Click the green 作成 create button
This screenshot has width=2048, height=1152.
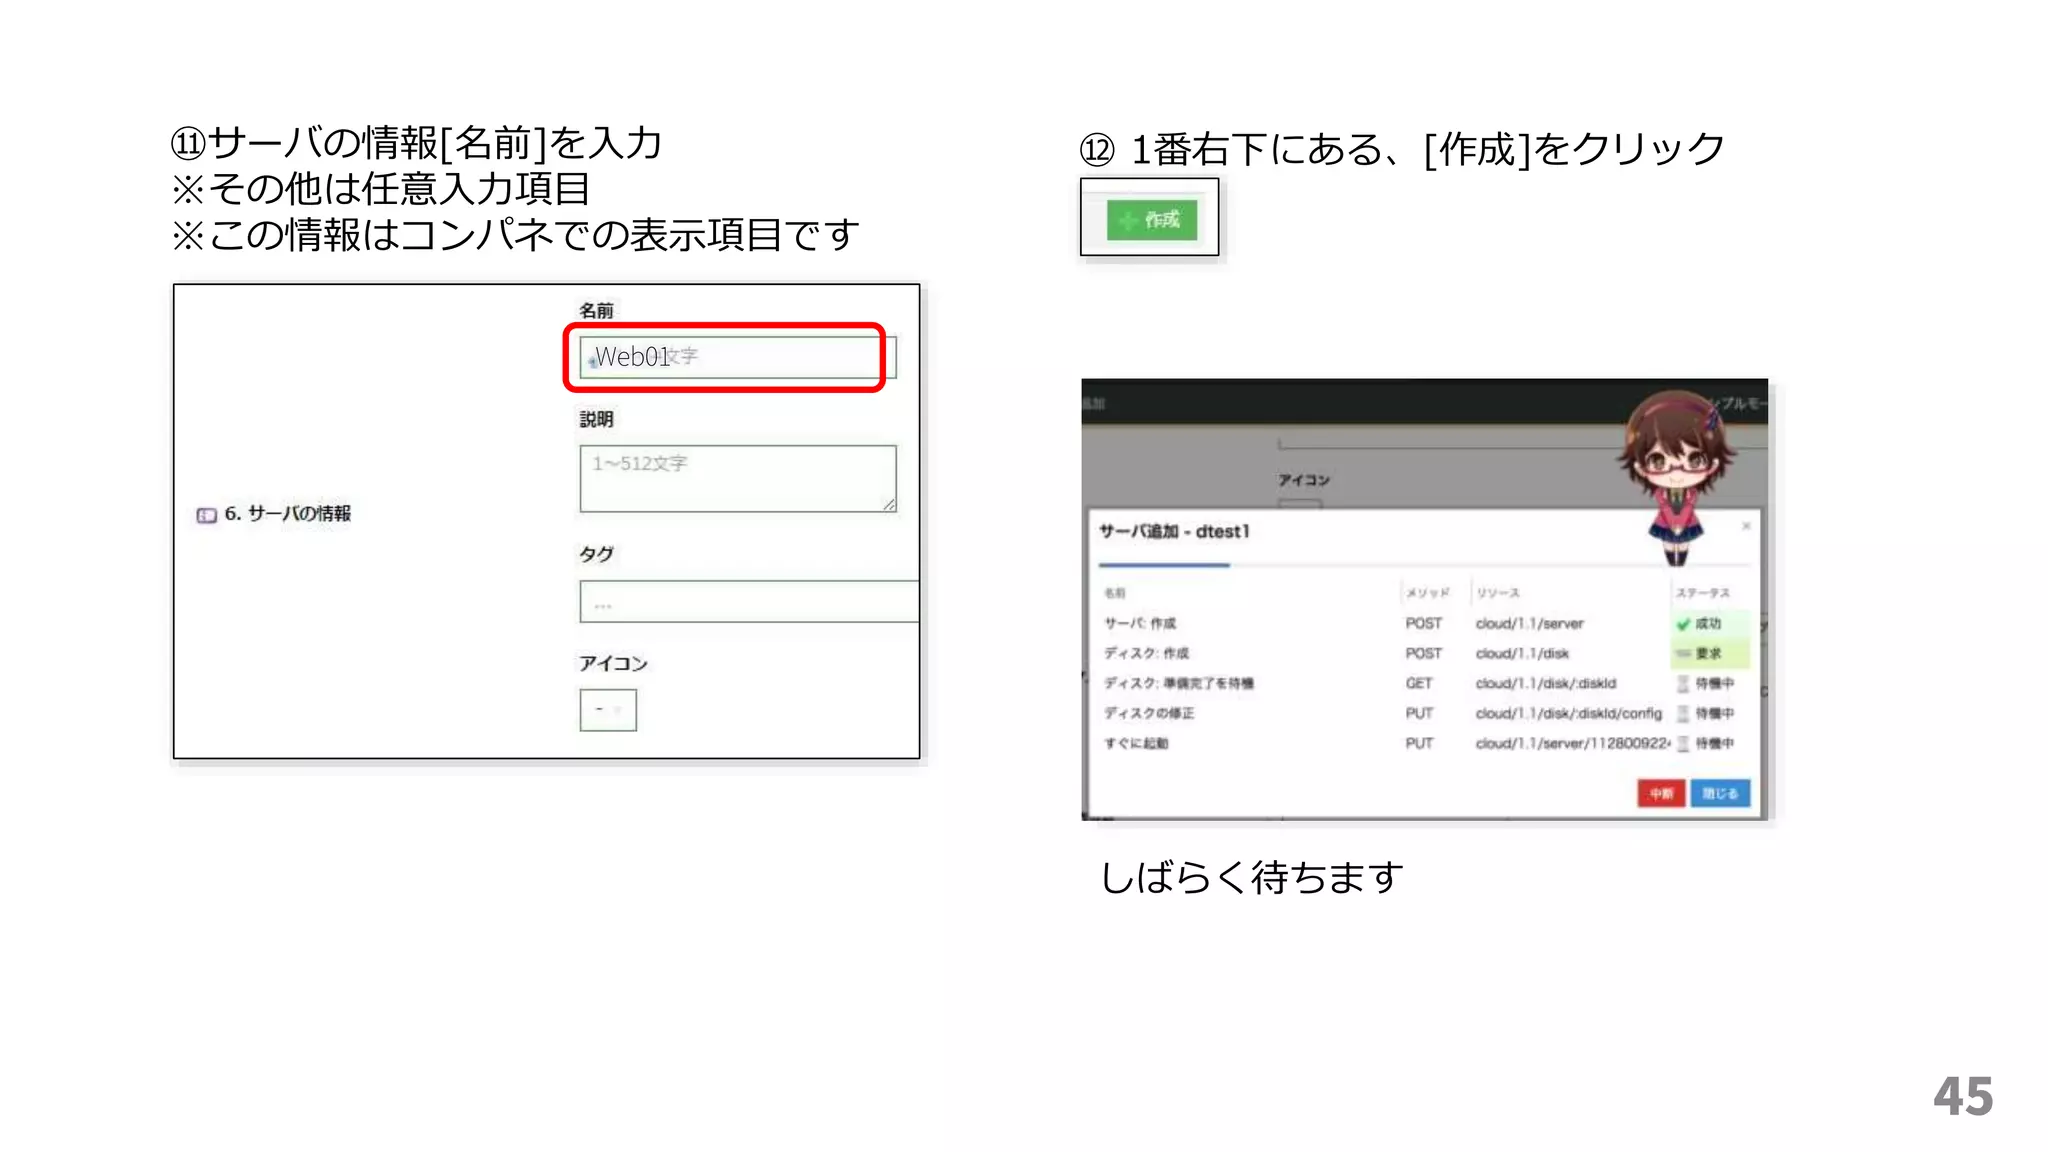(1152, 219)
